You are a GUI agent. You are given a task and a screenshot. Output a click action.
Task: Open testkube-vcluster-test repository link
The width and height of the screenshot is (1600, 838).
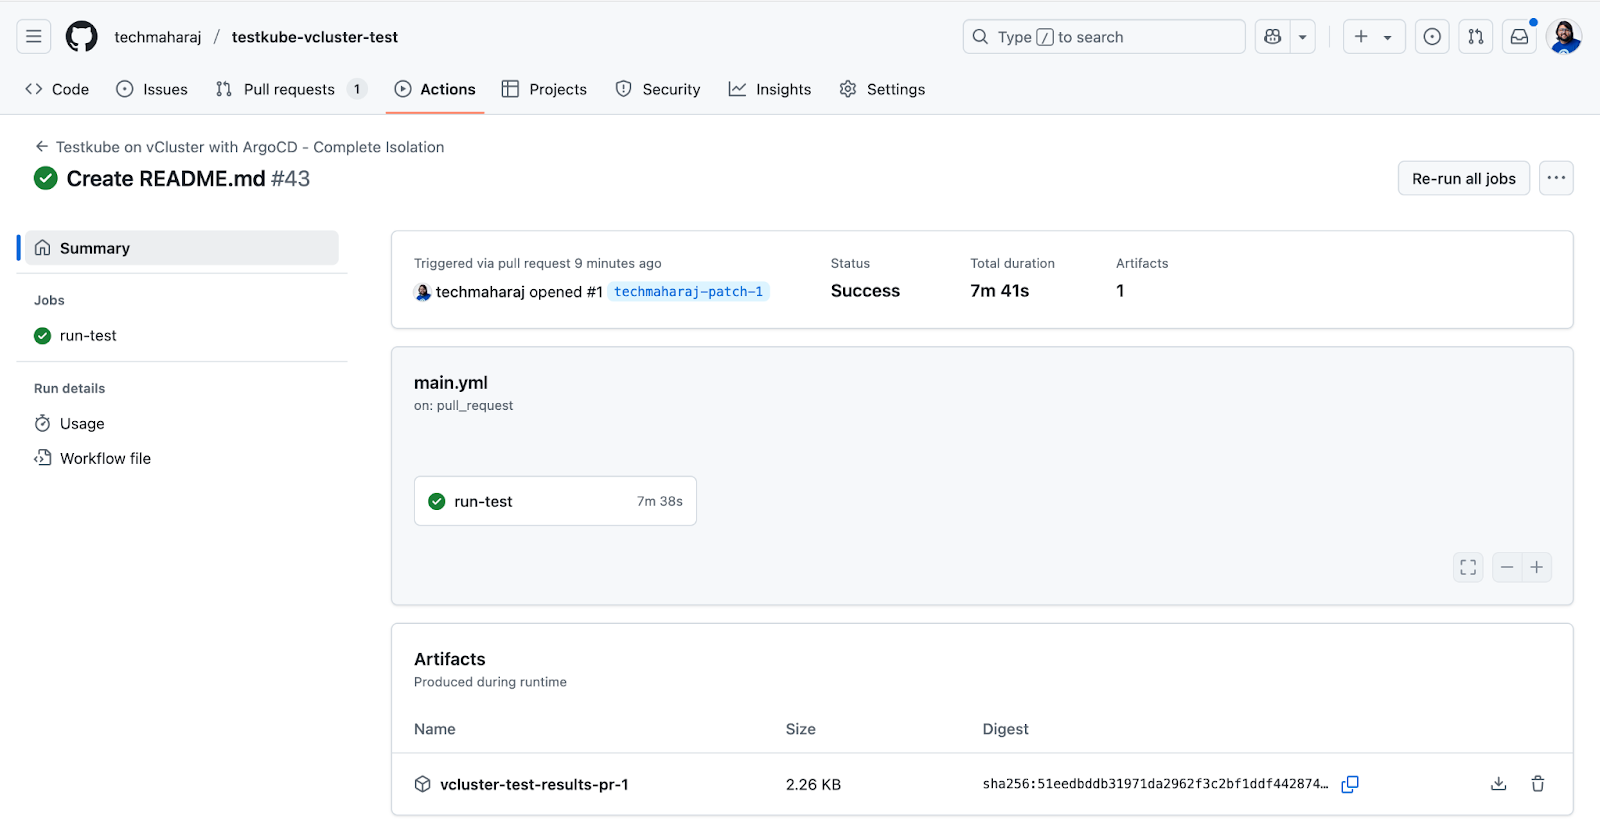315,37
